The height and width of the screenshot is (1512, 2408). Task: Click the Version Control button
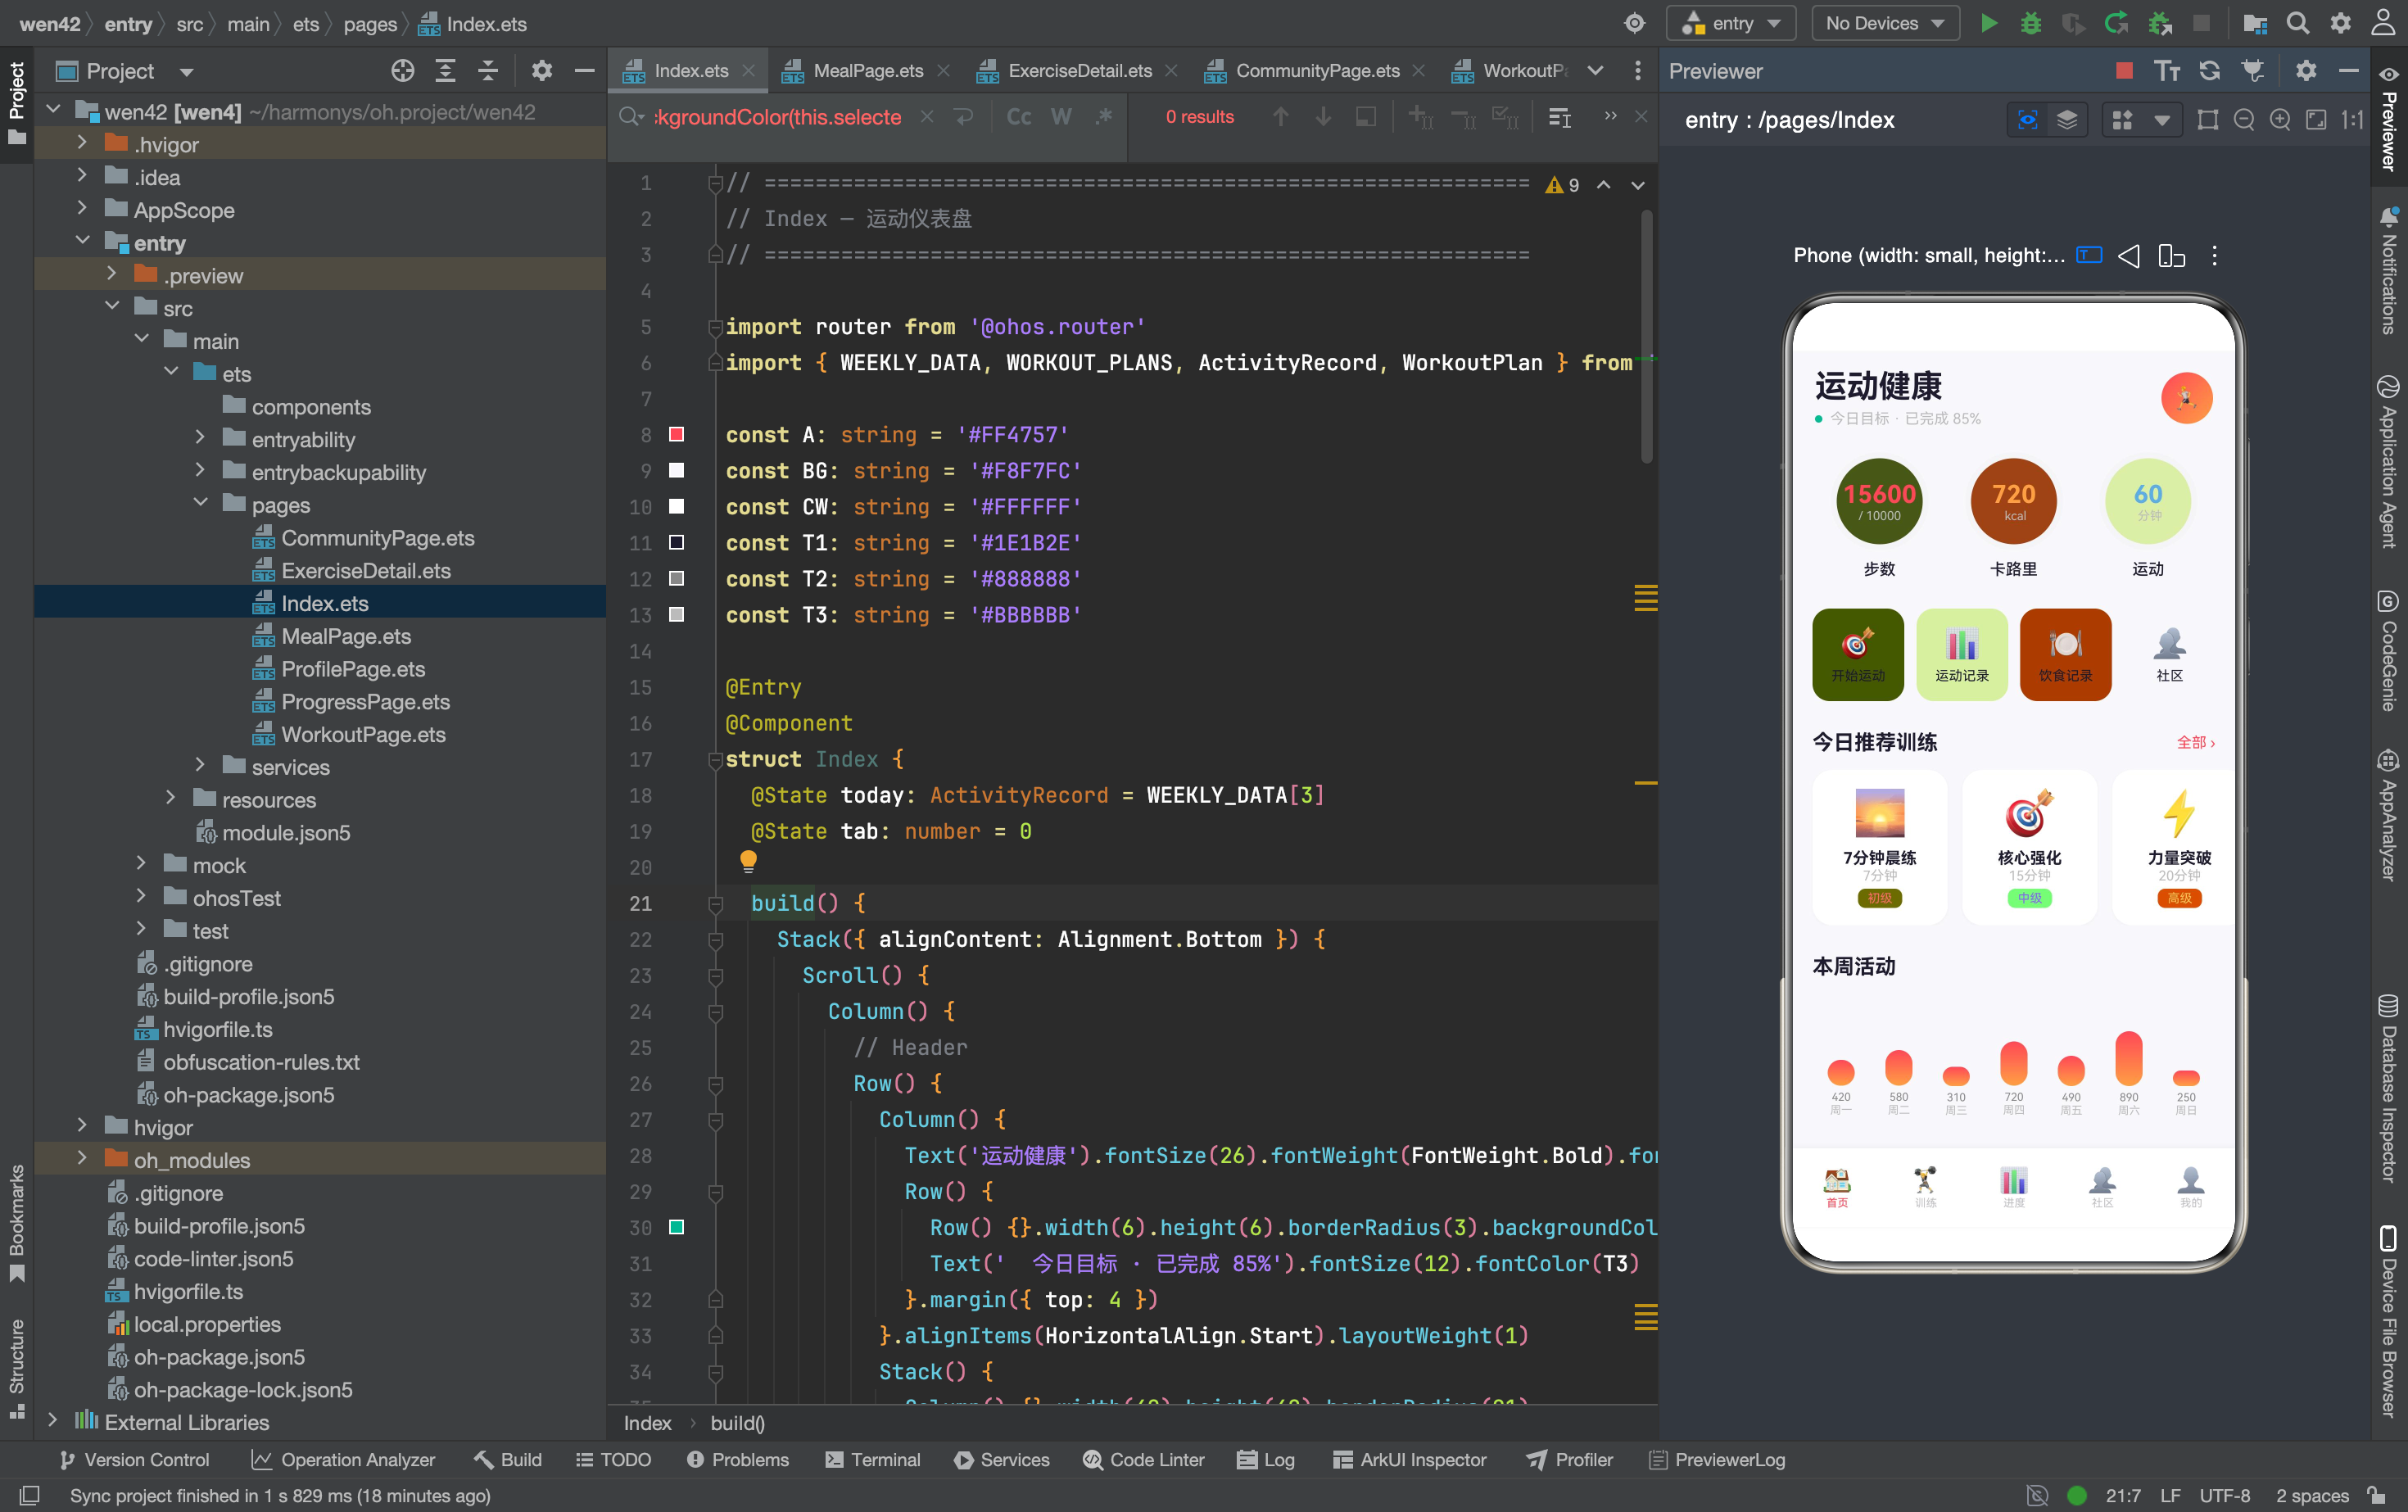(134, 1460)
